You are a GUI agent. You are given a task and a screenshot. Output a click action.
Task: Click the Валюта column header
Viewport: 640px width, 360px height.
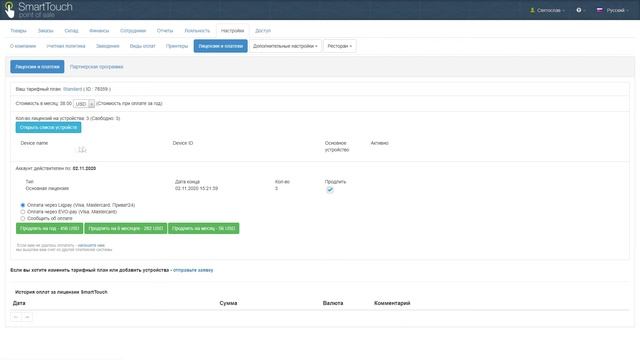tap(333, 303)
